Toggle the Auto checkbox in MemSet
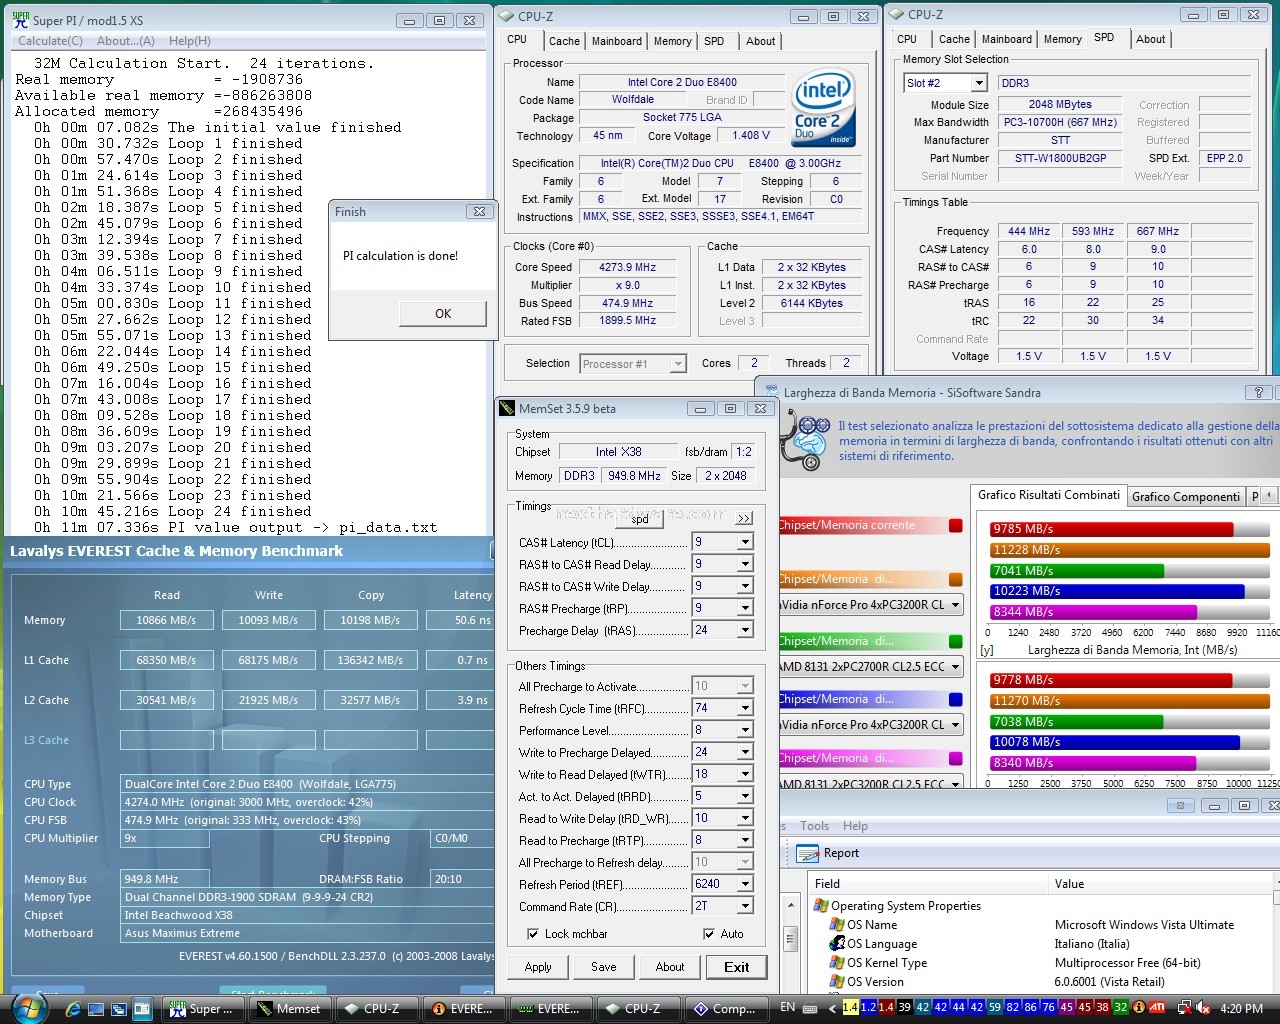Image resolution: width=1280 pixels, height=1024 pixels. pyautogui.click(x=709, y=934)
